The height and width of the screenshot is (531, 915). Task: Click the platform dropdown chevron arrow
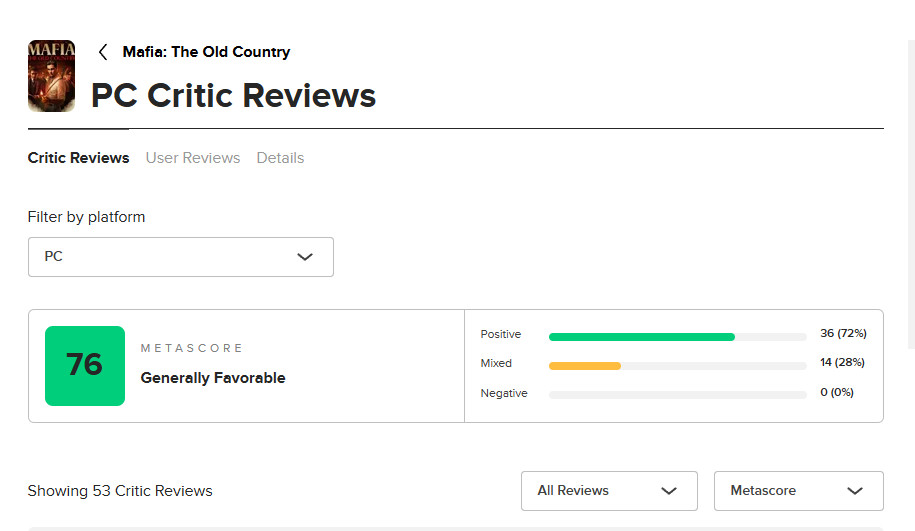coord(305,257)
